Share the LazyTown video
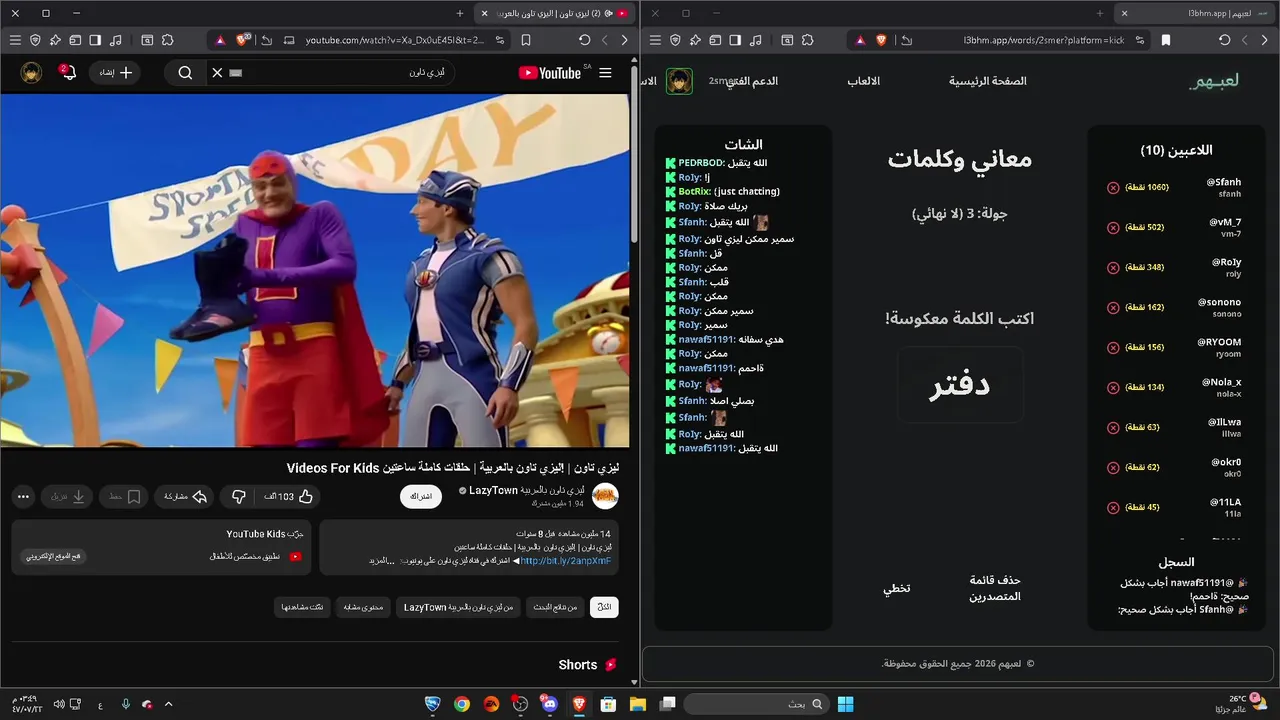Viewport: 1280px width, 720px height. pyautogui.click(x=185, y=496)
